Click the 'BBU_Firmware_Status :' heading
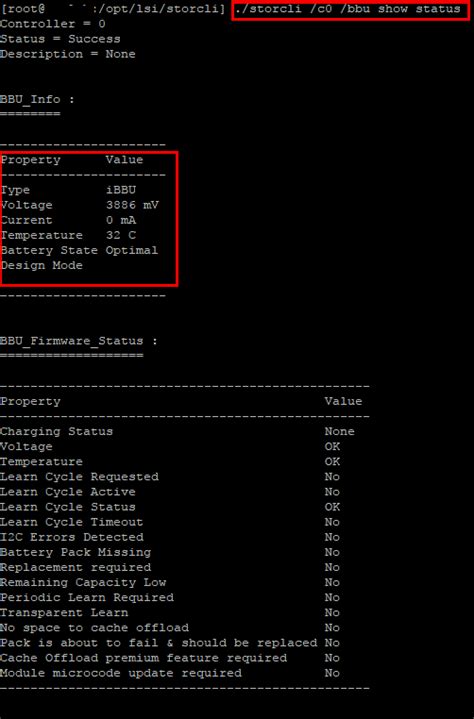 (x=79, y=341)
